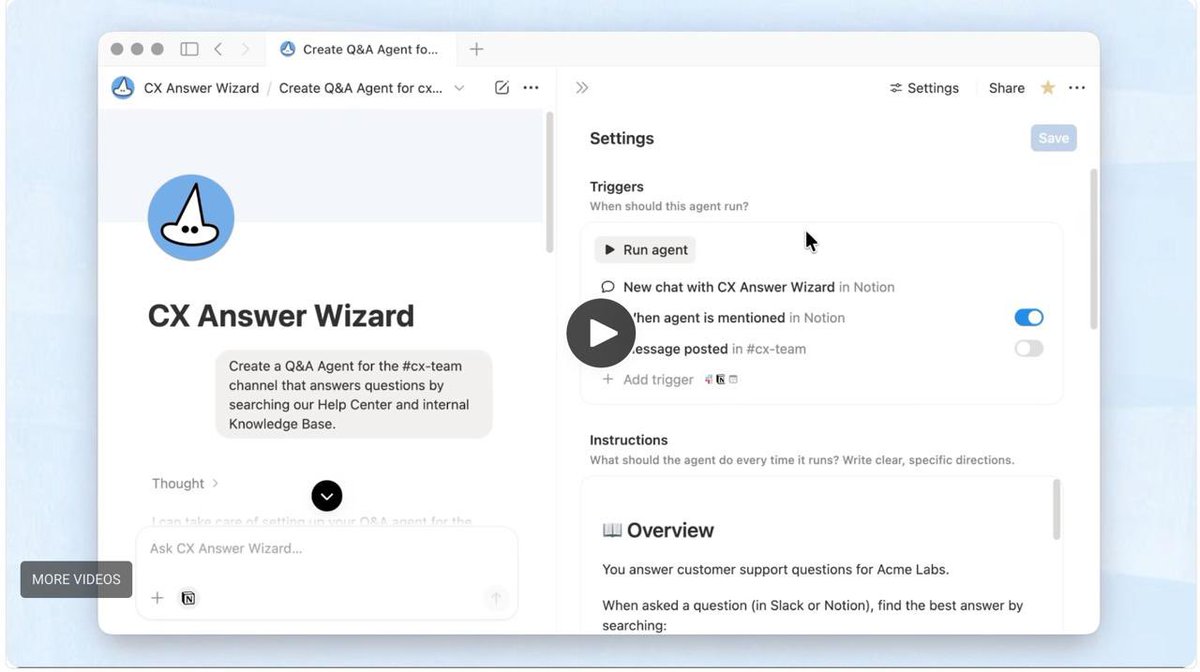Click the 'Create a Q&A Agent' message bubble
Viewport: 1200px width, 672px height.
354,394
